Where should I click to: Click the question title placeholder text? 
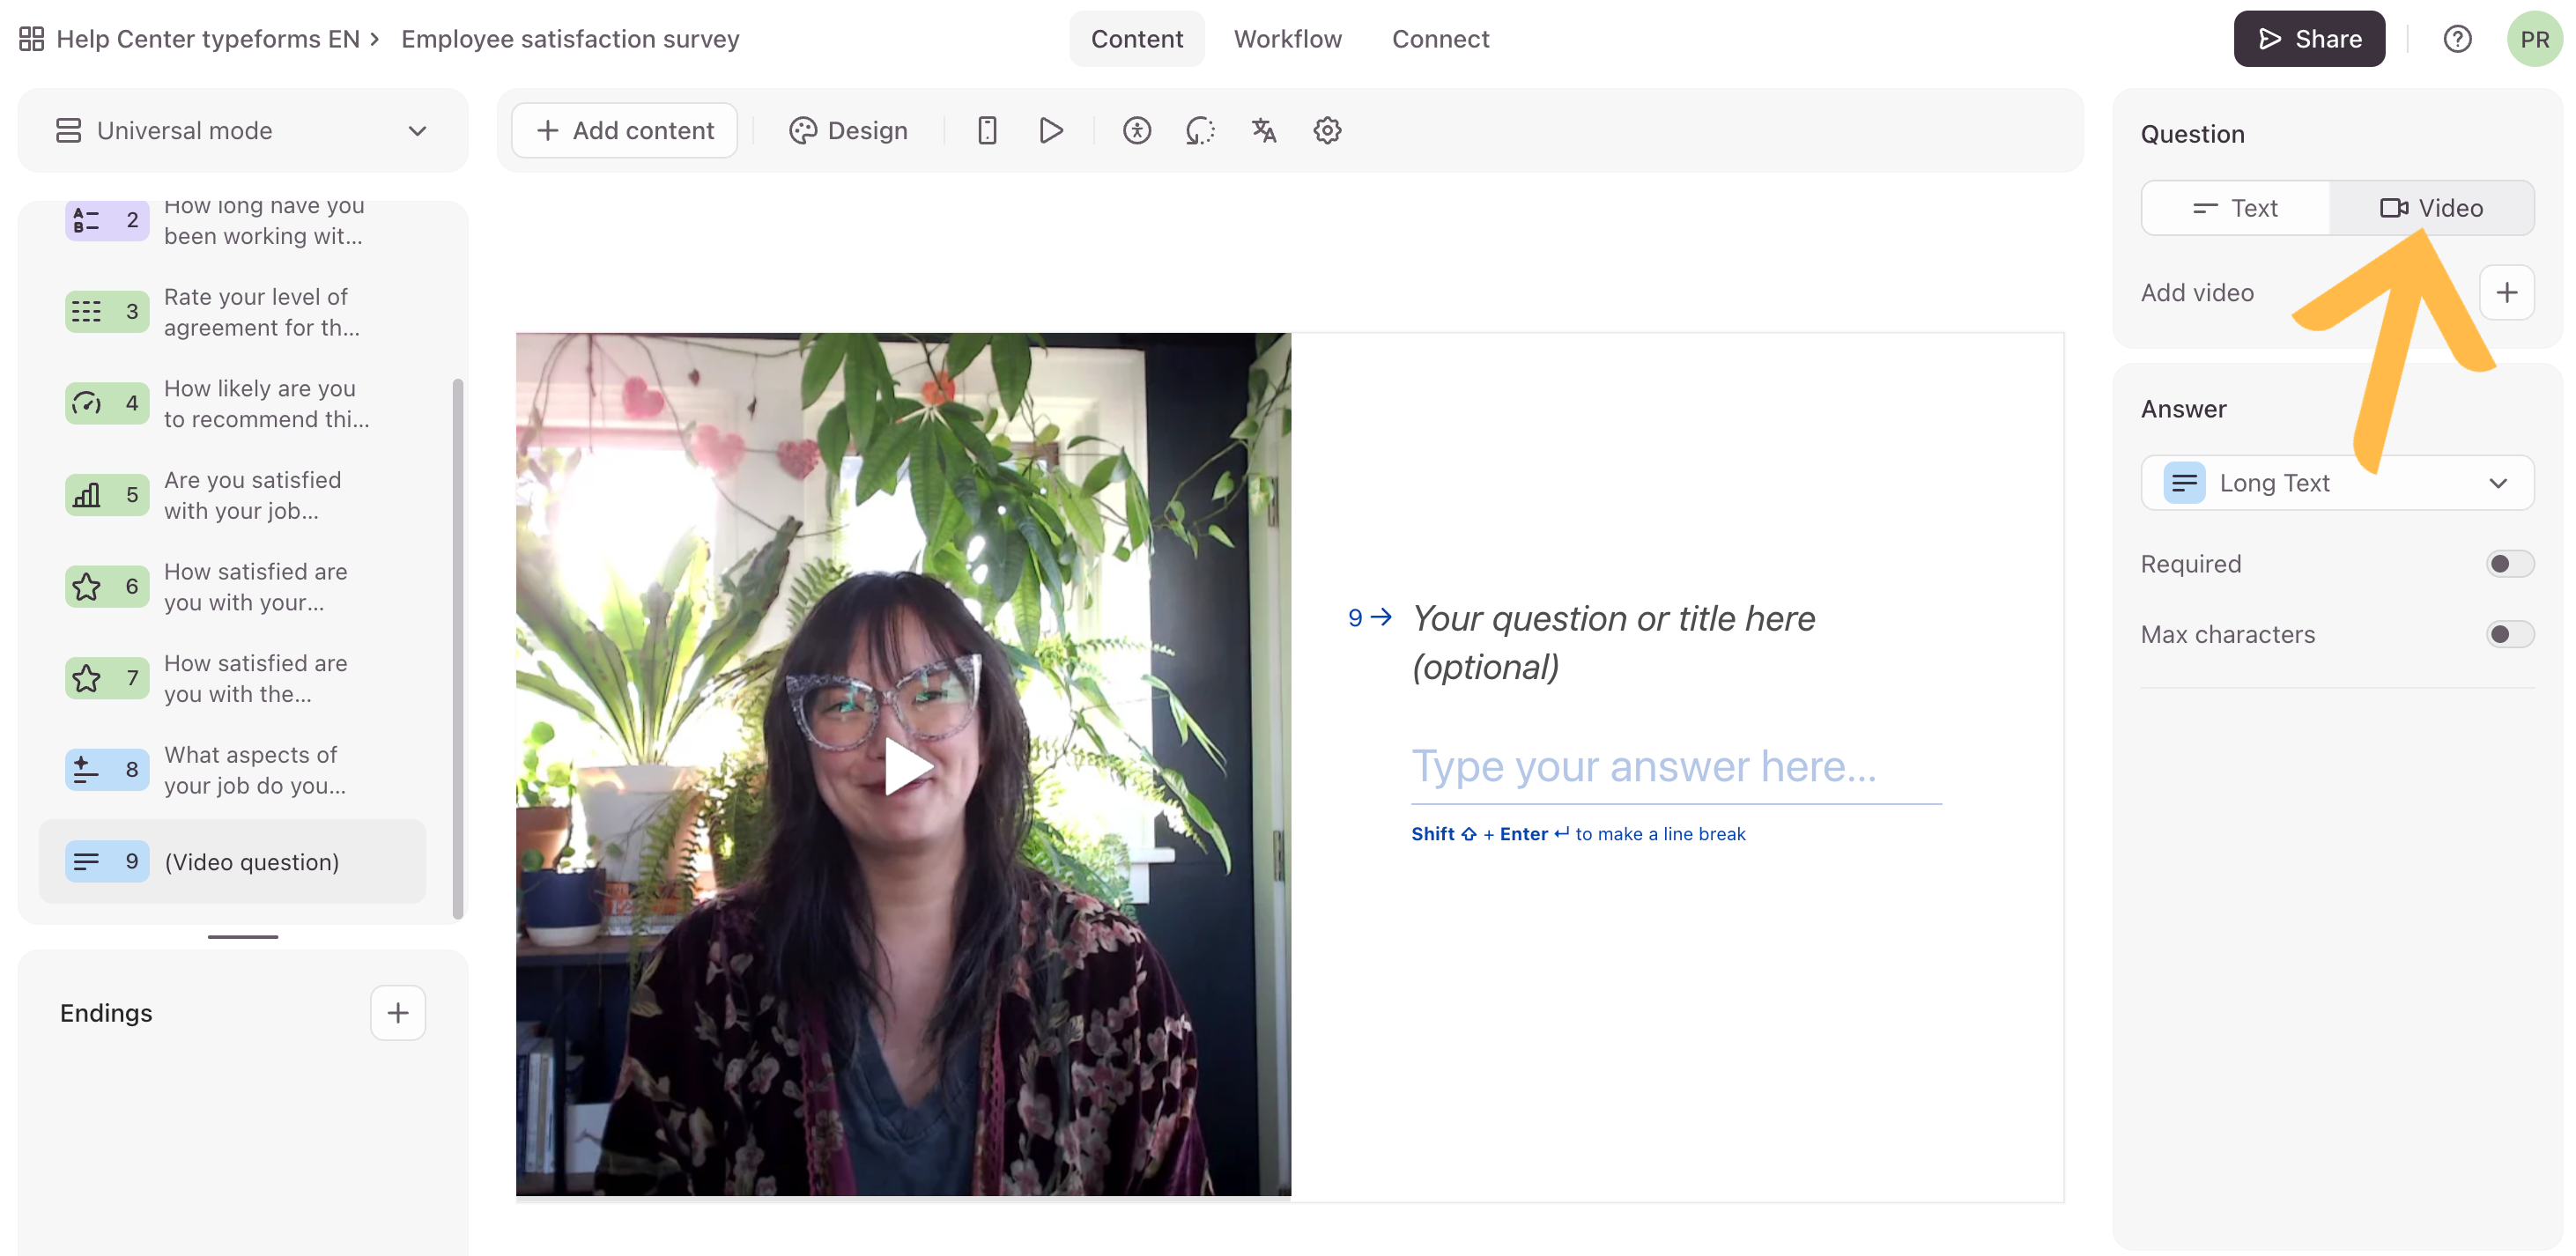click(1613, 643)
